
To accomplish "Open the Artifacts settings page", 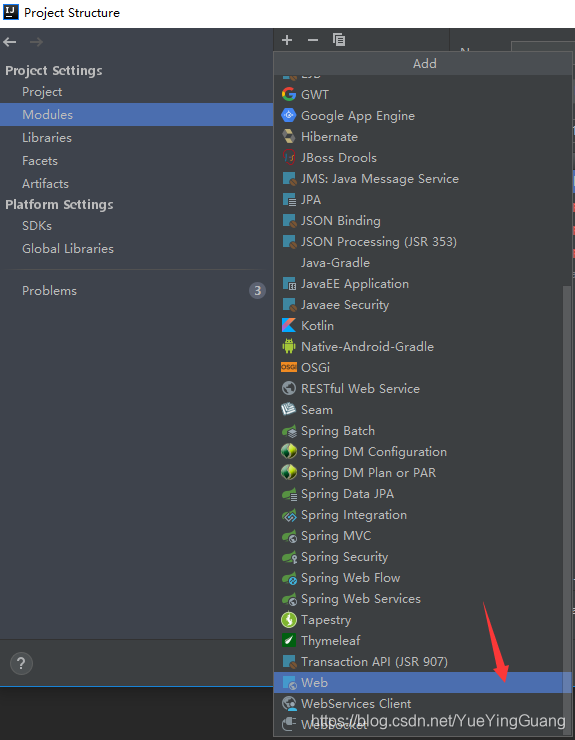I will [136, 184].
